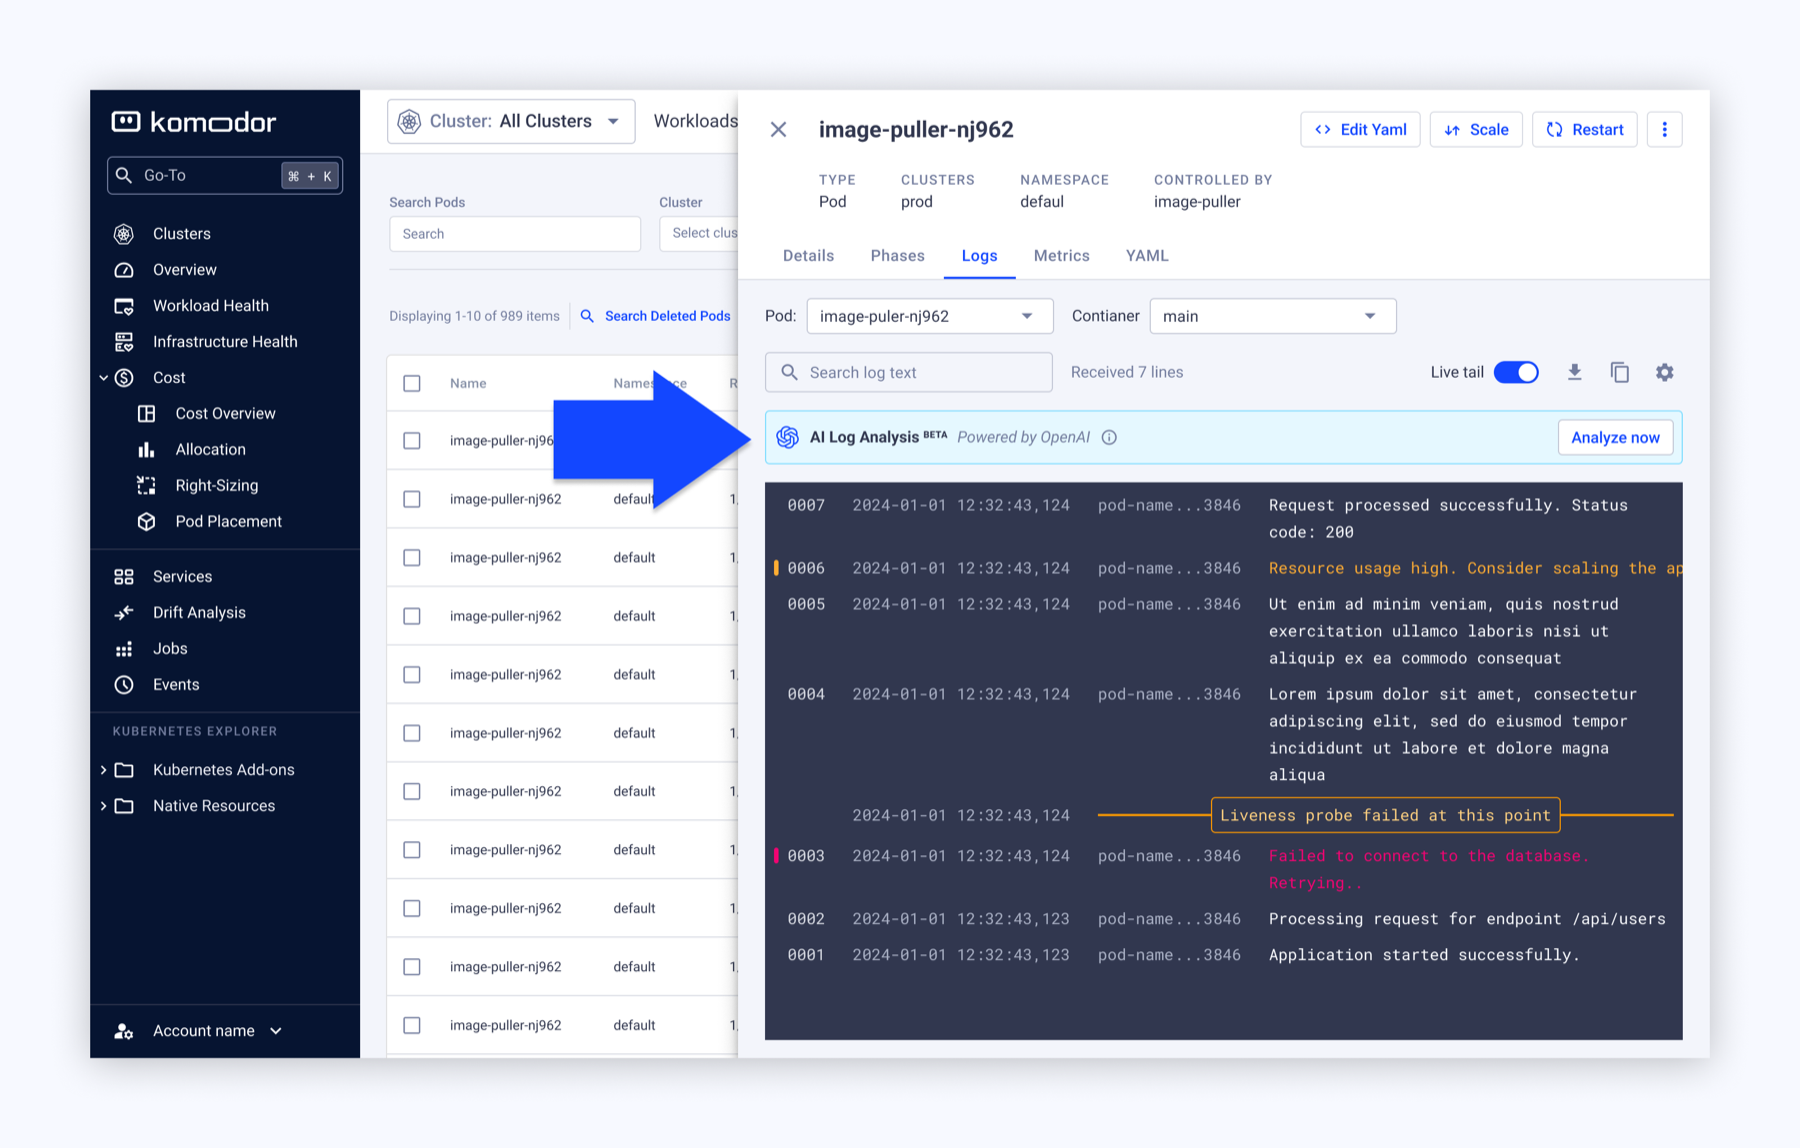The image size is (1800, 1148).
Task: Switch to the Phases tab
Action: [x=897, y=256]
